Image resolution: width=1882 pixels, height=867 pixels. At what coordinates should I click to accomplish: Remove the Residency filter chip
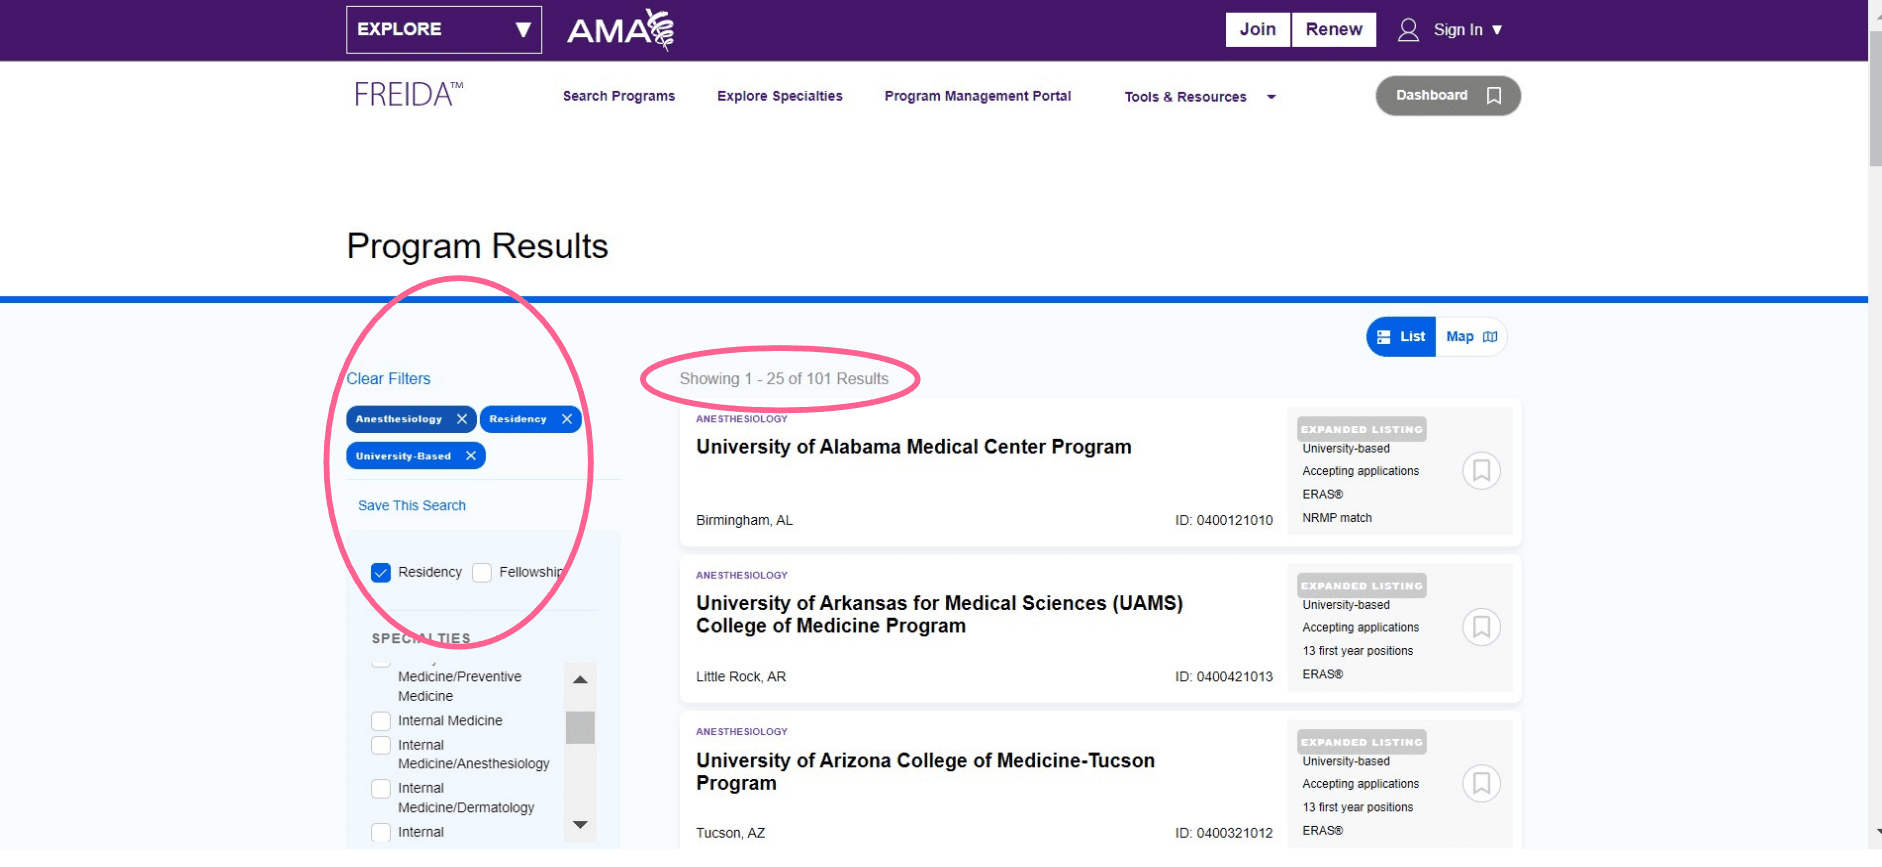(x=567, y=419)
